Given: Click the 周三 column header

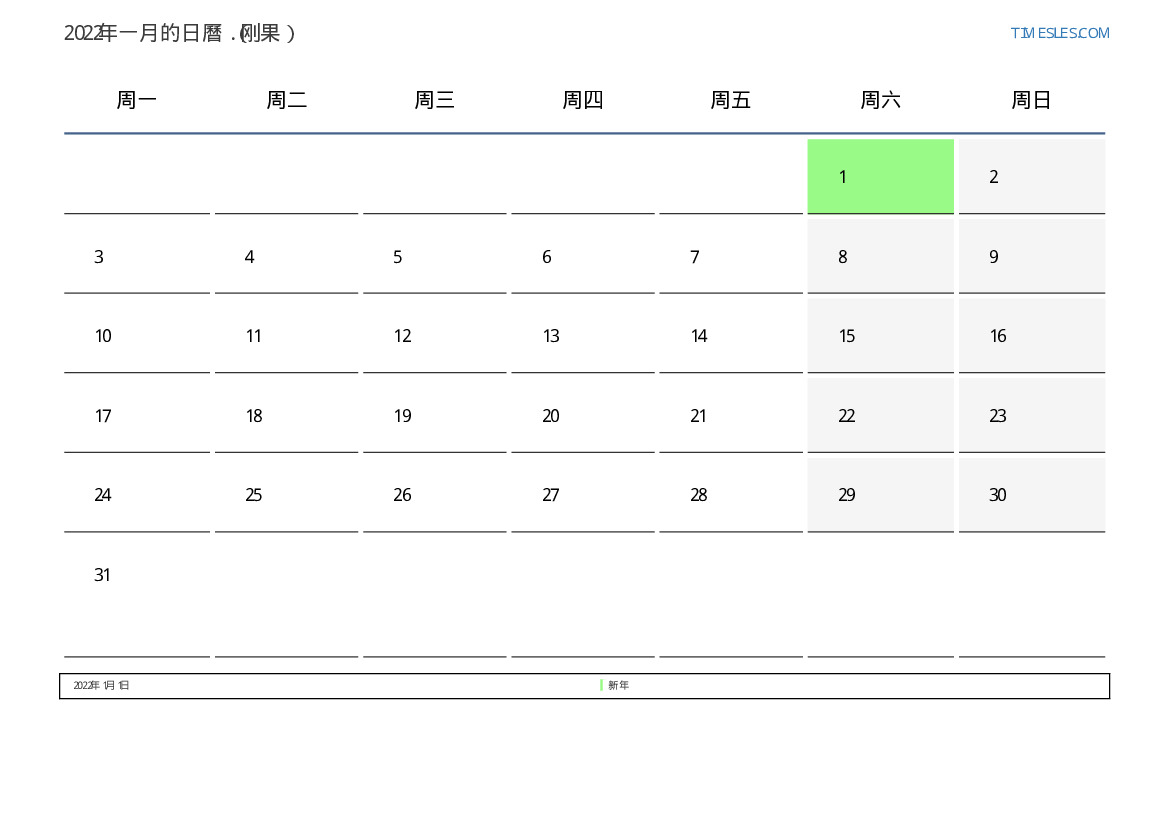Looking at the screenshot, I should pos(435,100).
